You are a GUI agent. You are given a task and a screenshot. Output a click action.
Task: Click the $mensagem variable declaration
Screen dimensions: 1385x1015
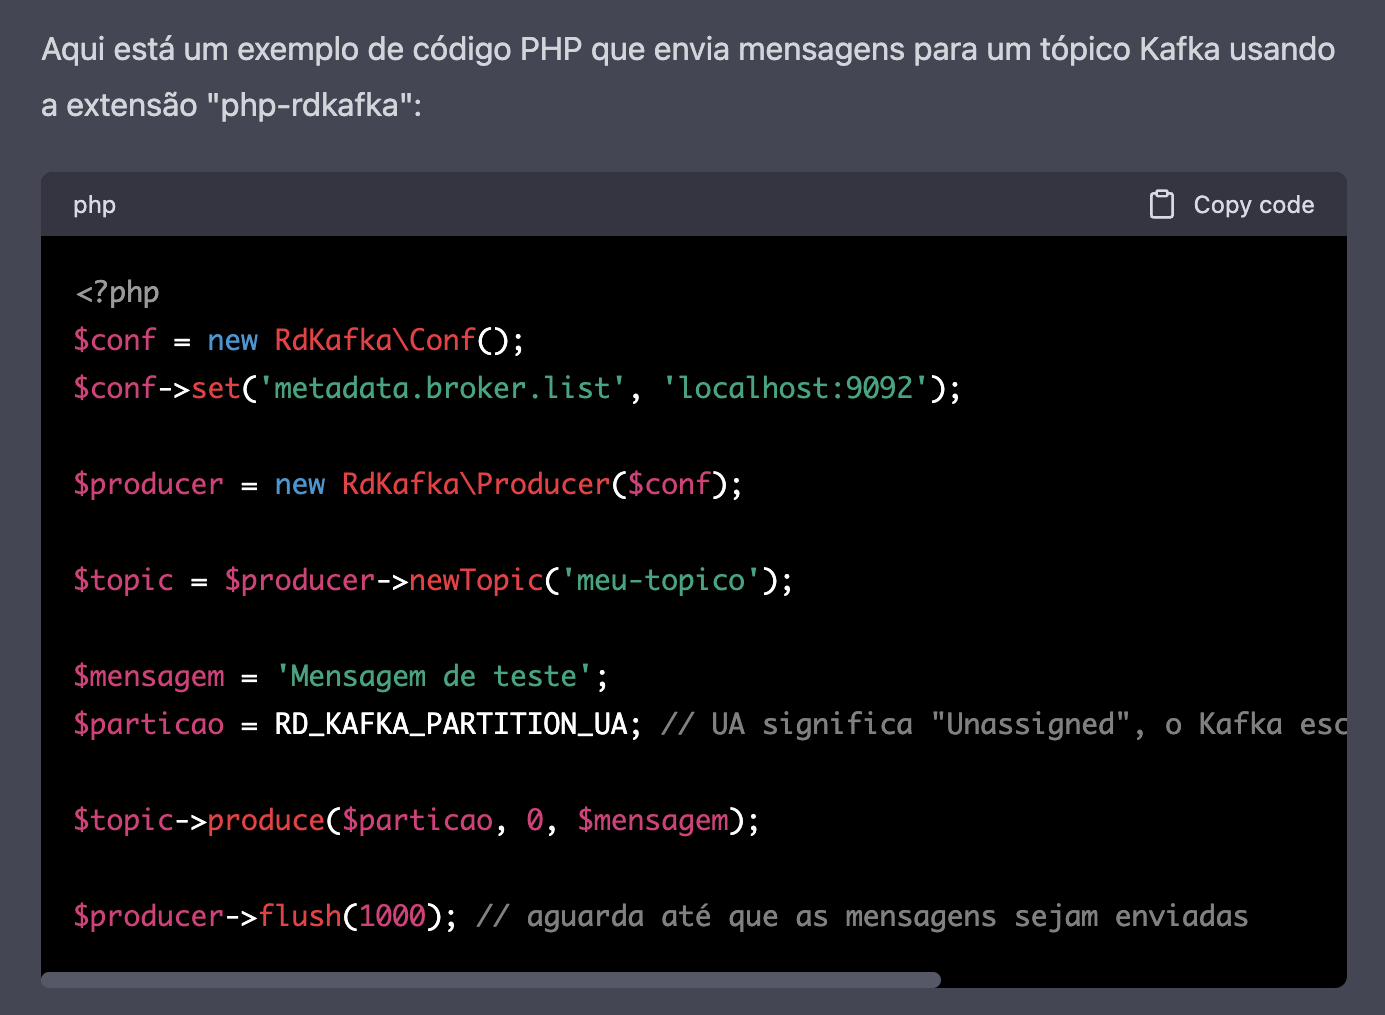tap(149, 676)
